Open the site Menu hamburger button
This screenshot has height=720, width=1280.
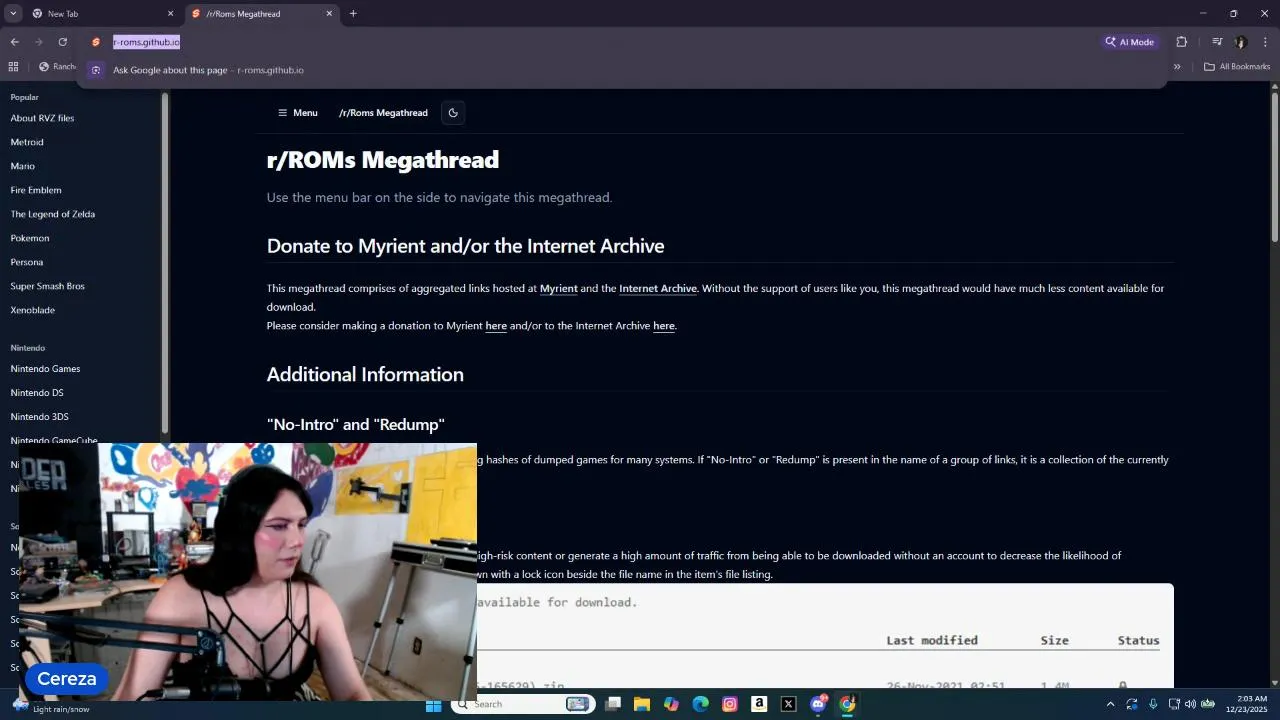[x=297, y=113]
